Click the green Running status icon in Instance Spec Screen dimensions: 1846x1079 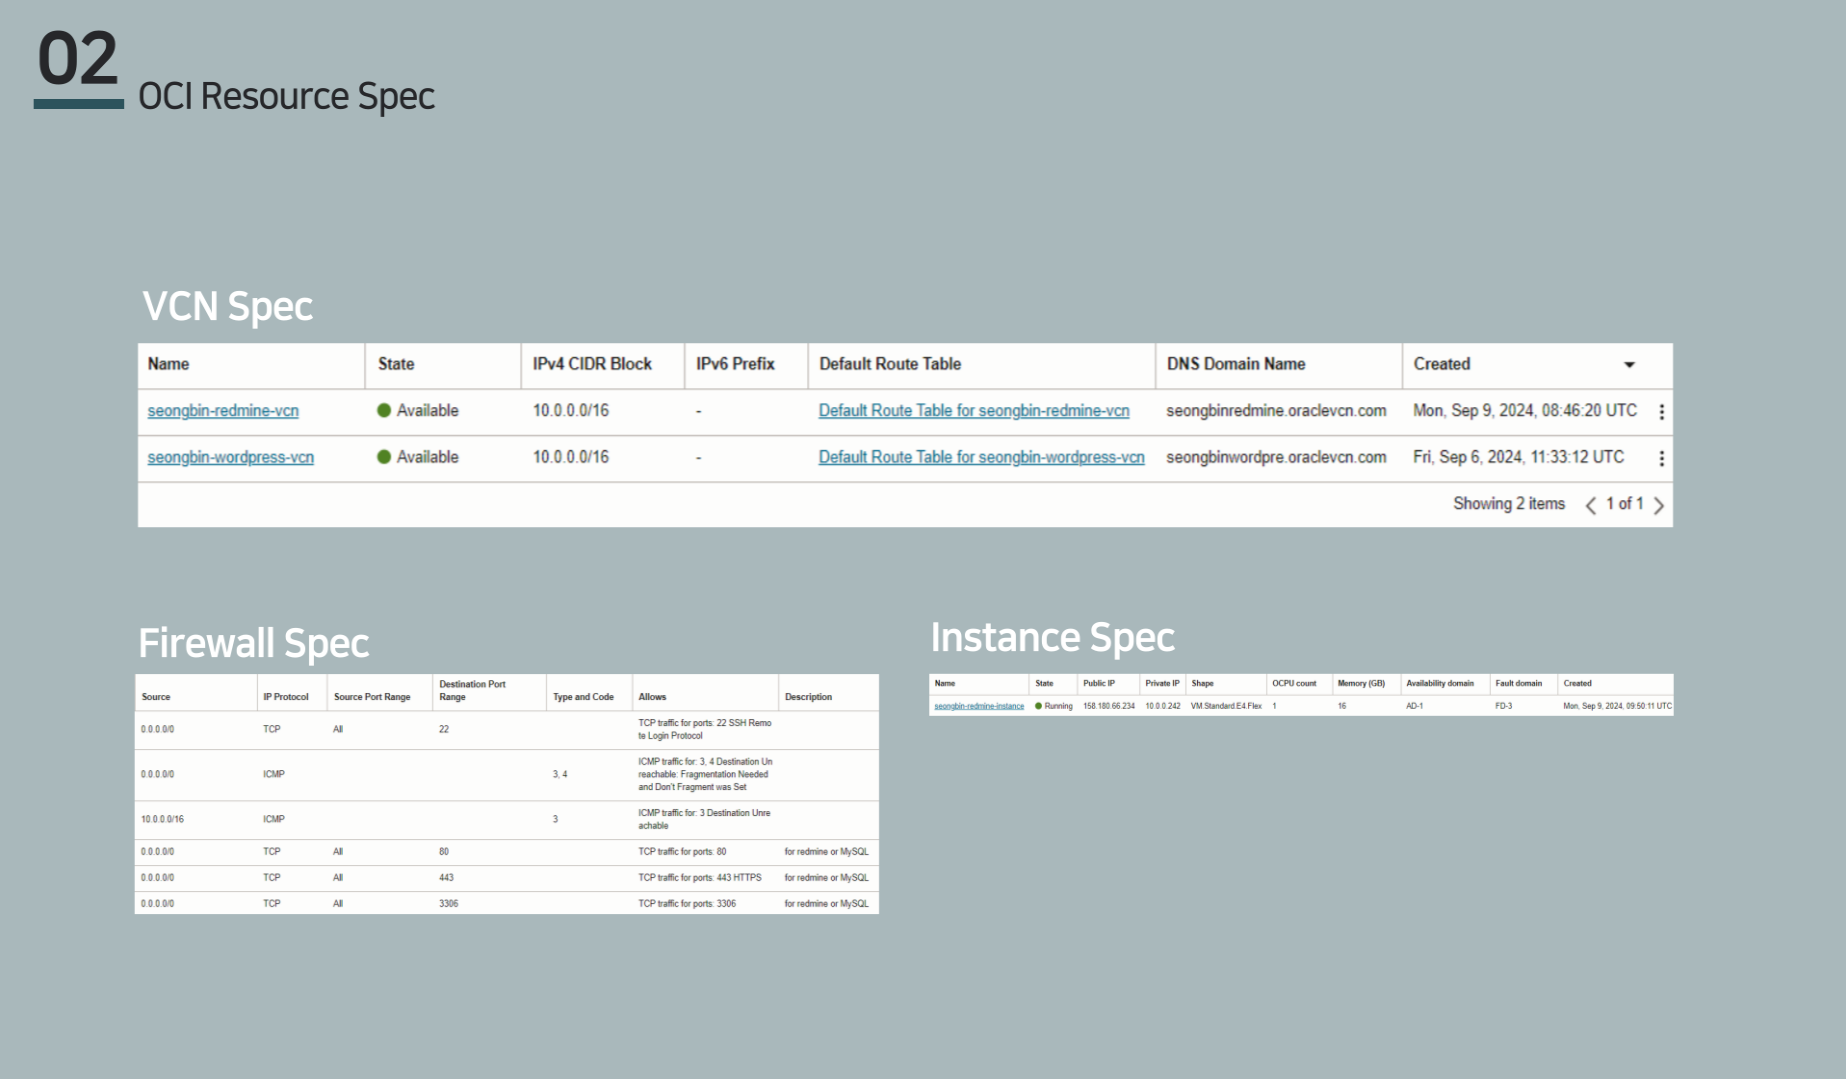click(x=1038, y=706)
